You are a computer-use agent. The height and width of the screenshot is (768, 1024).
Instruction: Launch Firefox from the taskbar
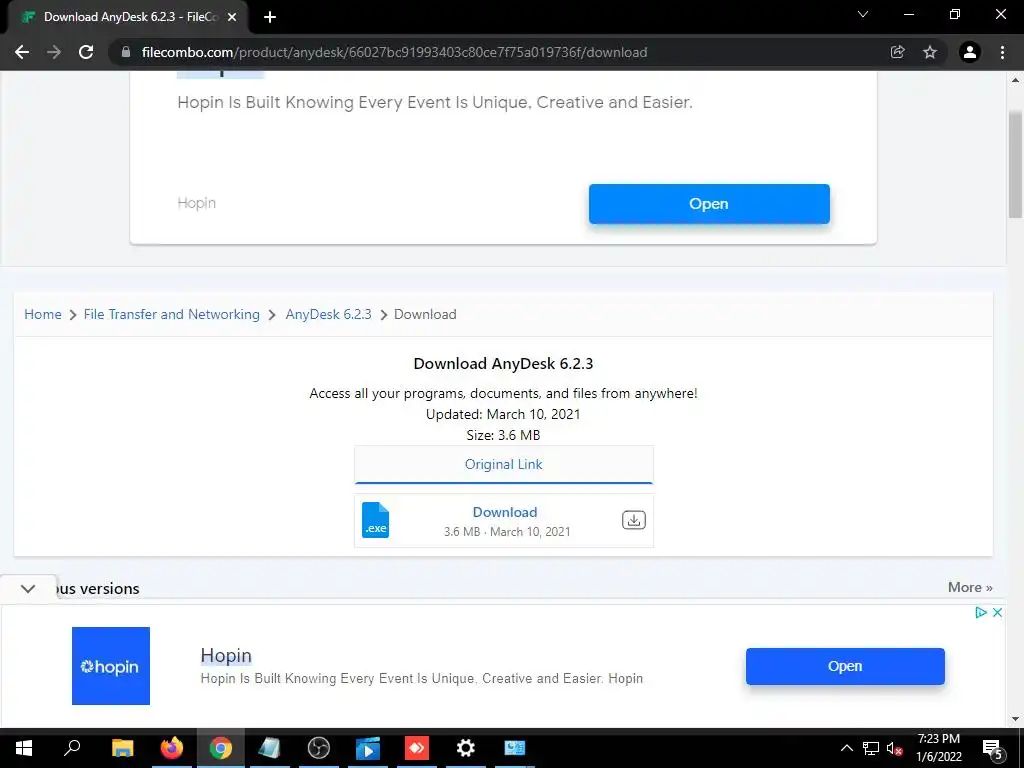172,748
